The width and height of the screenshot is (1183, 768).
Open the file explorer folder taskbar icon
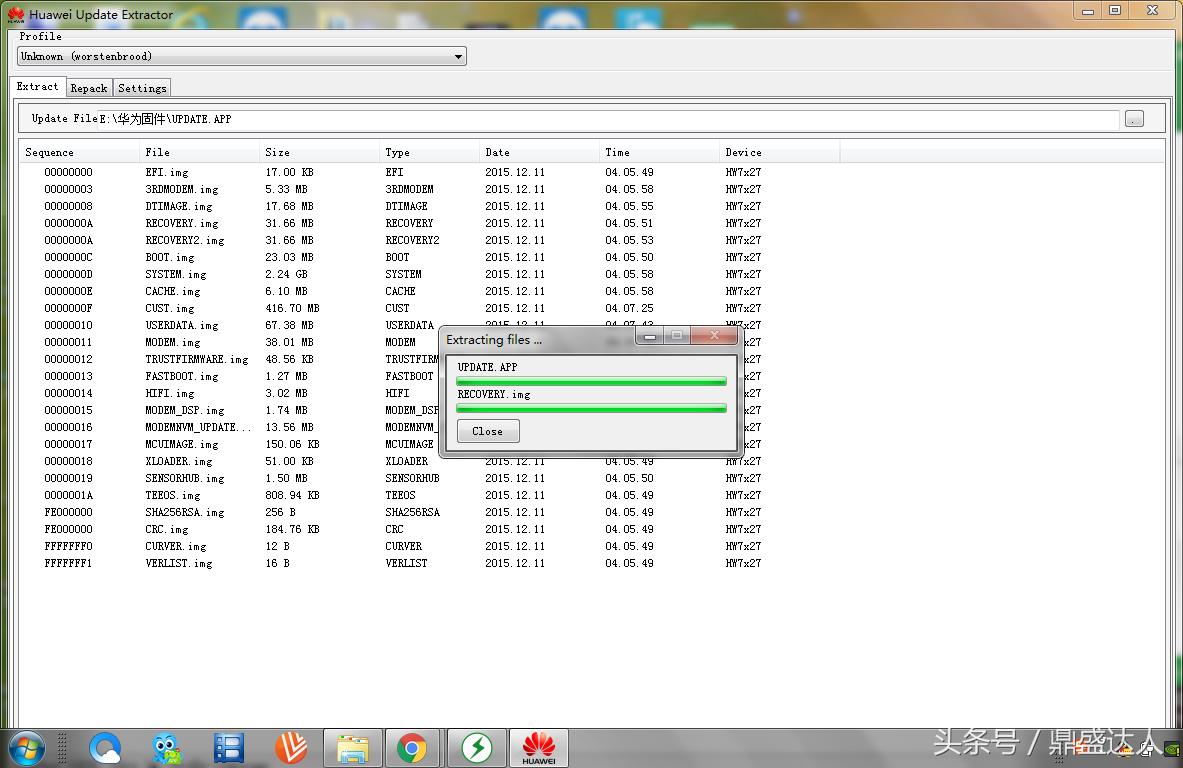tap(353, 747)
